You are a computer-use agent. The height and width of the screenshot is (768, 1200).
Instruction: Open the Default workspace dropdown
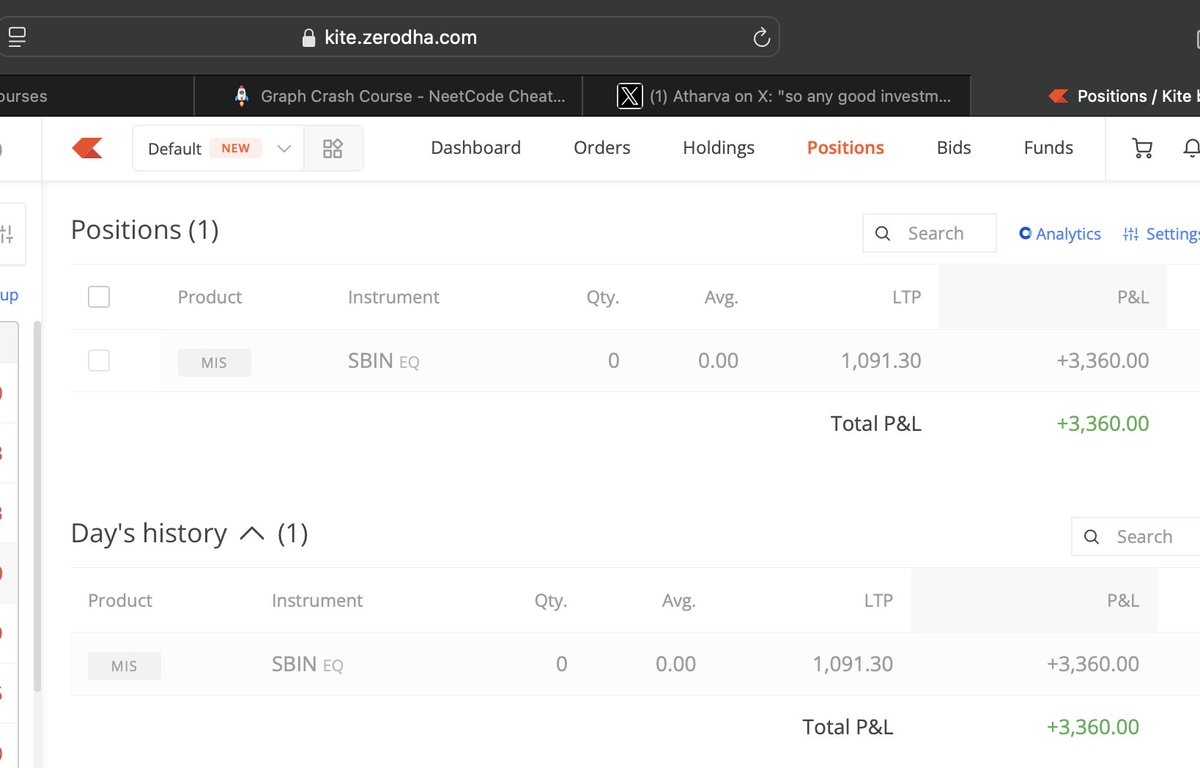click(218, 149)
